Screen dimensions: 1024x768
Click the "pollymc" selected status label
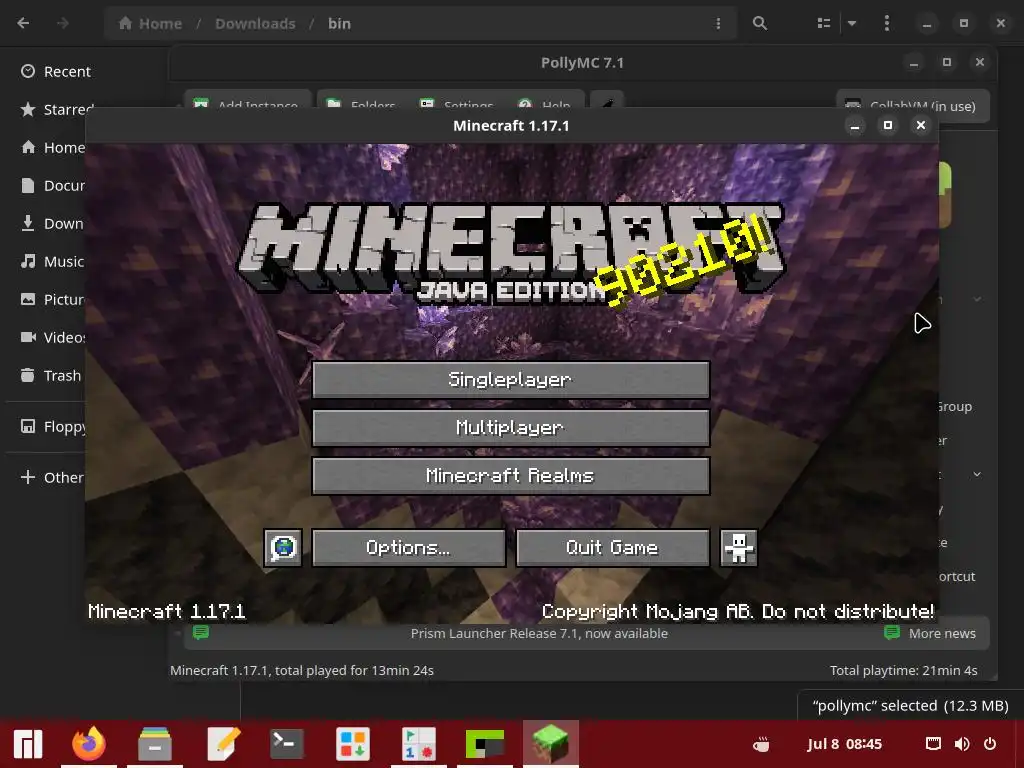tap(910, 706)
